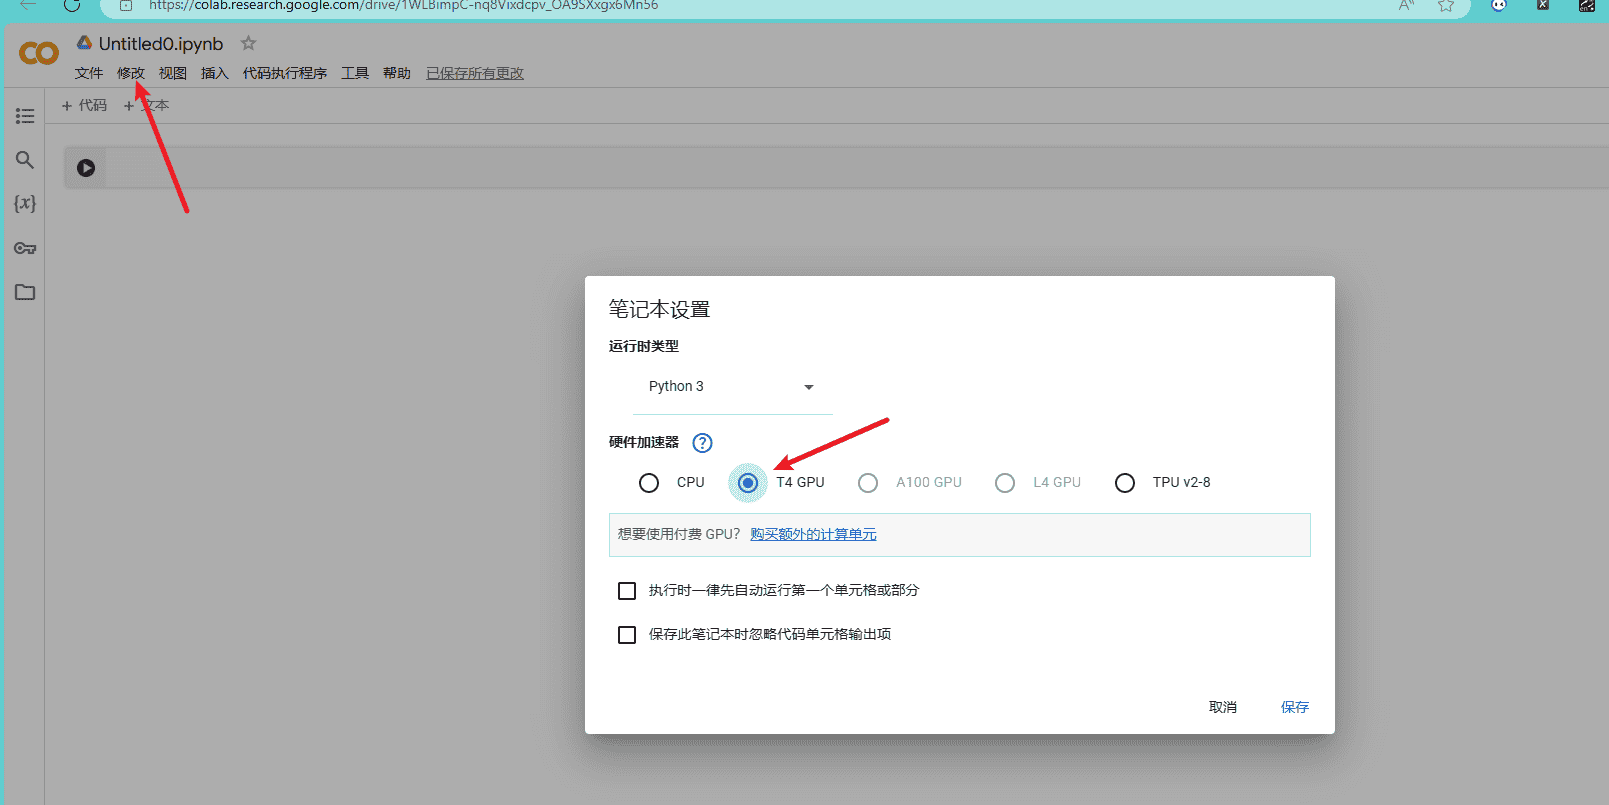Screen dimensions: 1609x805
Task: Select the T4 GPU radio option
Action: tap(748, 483)
